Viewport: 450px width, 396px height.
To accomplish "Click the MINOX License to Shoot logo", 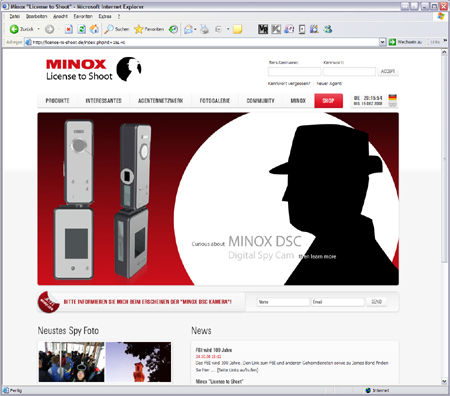I will pos(93,69).
